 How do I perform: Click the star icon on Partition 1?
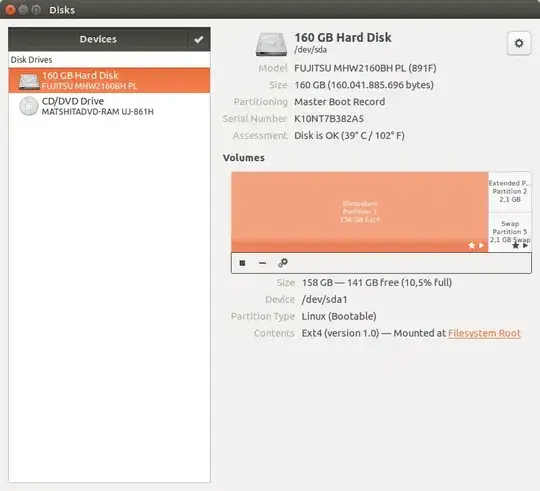471,246
